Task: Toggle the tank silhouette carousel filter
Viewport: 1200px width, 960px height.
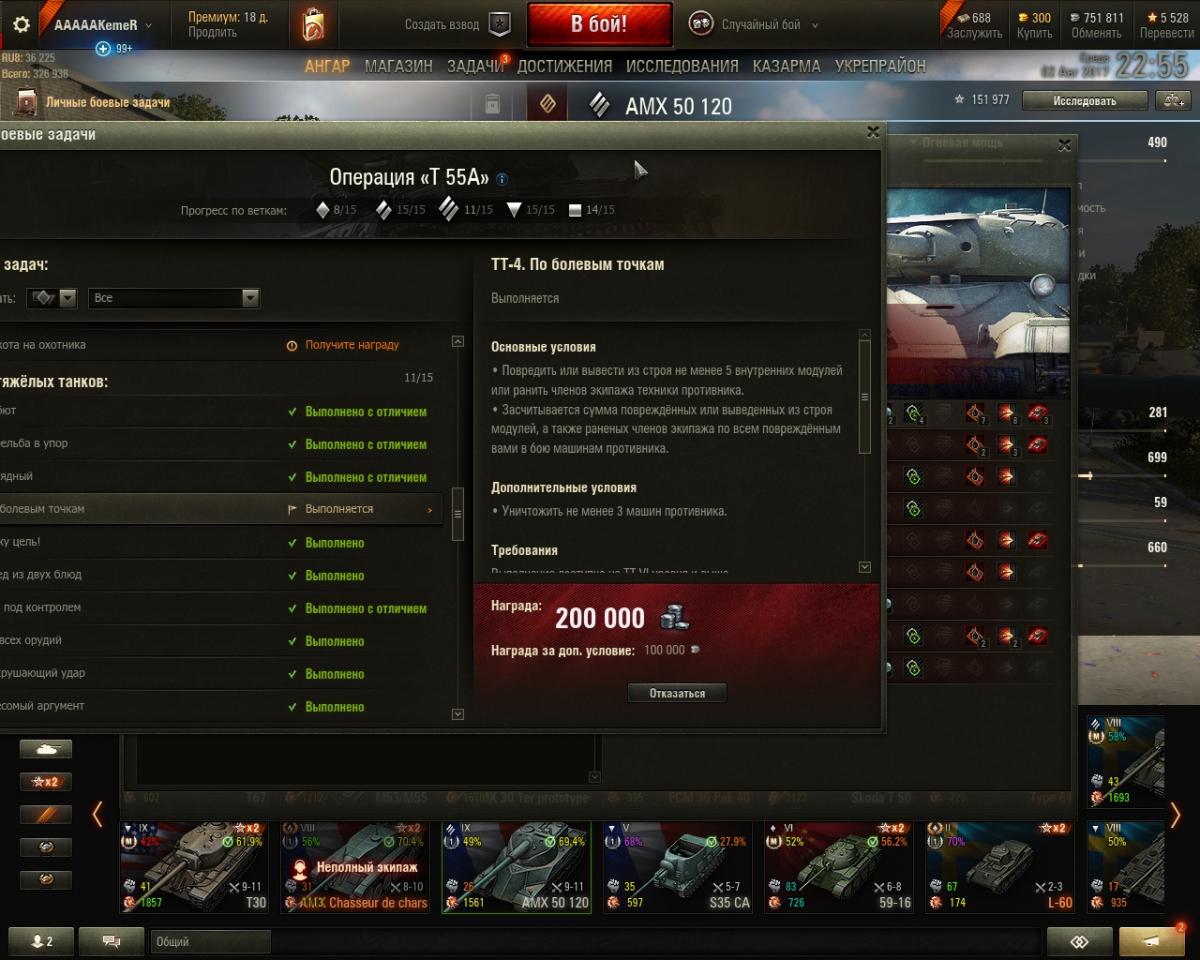Action: tap(46, 749)
